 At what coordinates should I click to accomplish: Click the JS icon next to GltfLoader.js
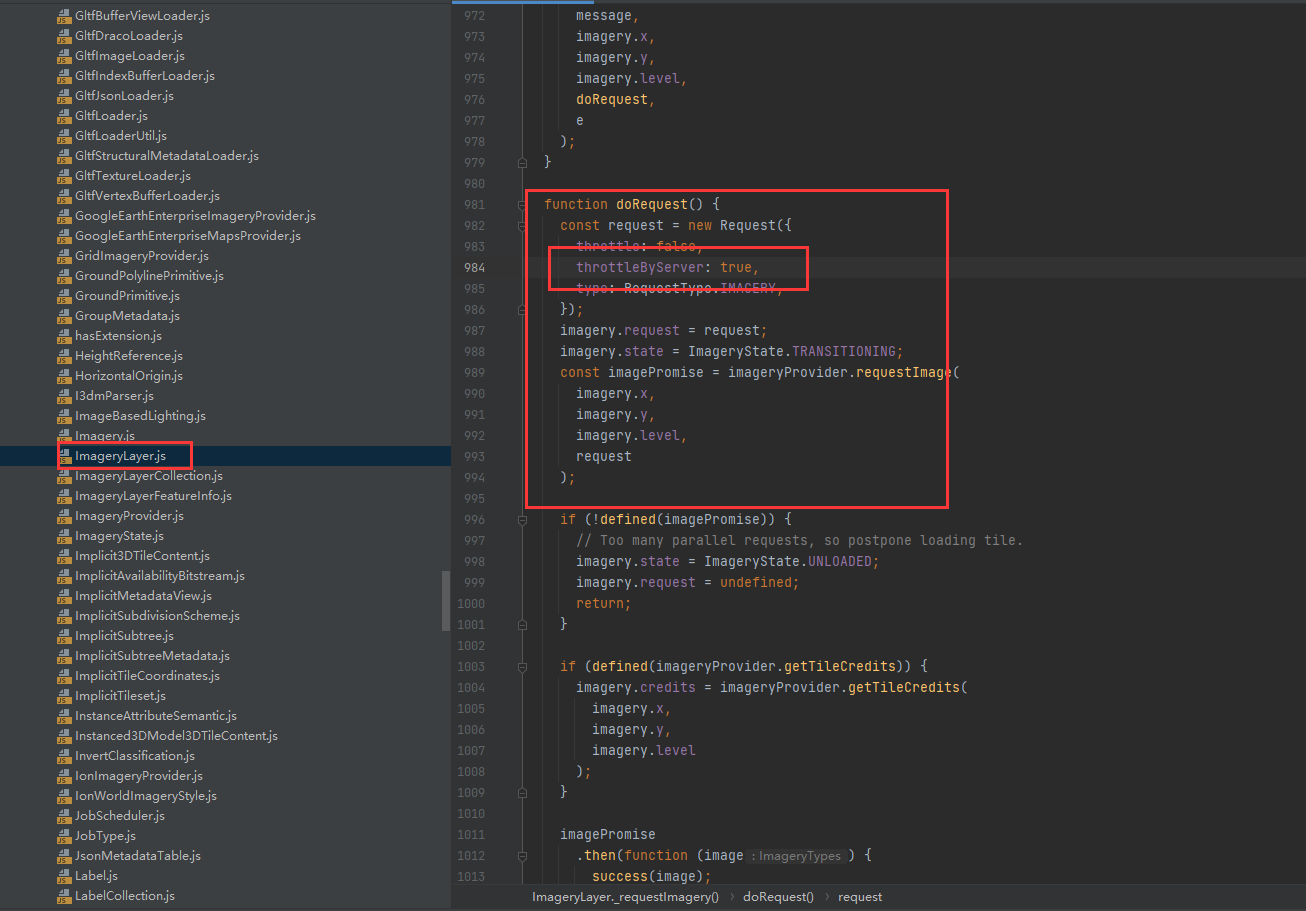tap(65, 117)
